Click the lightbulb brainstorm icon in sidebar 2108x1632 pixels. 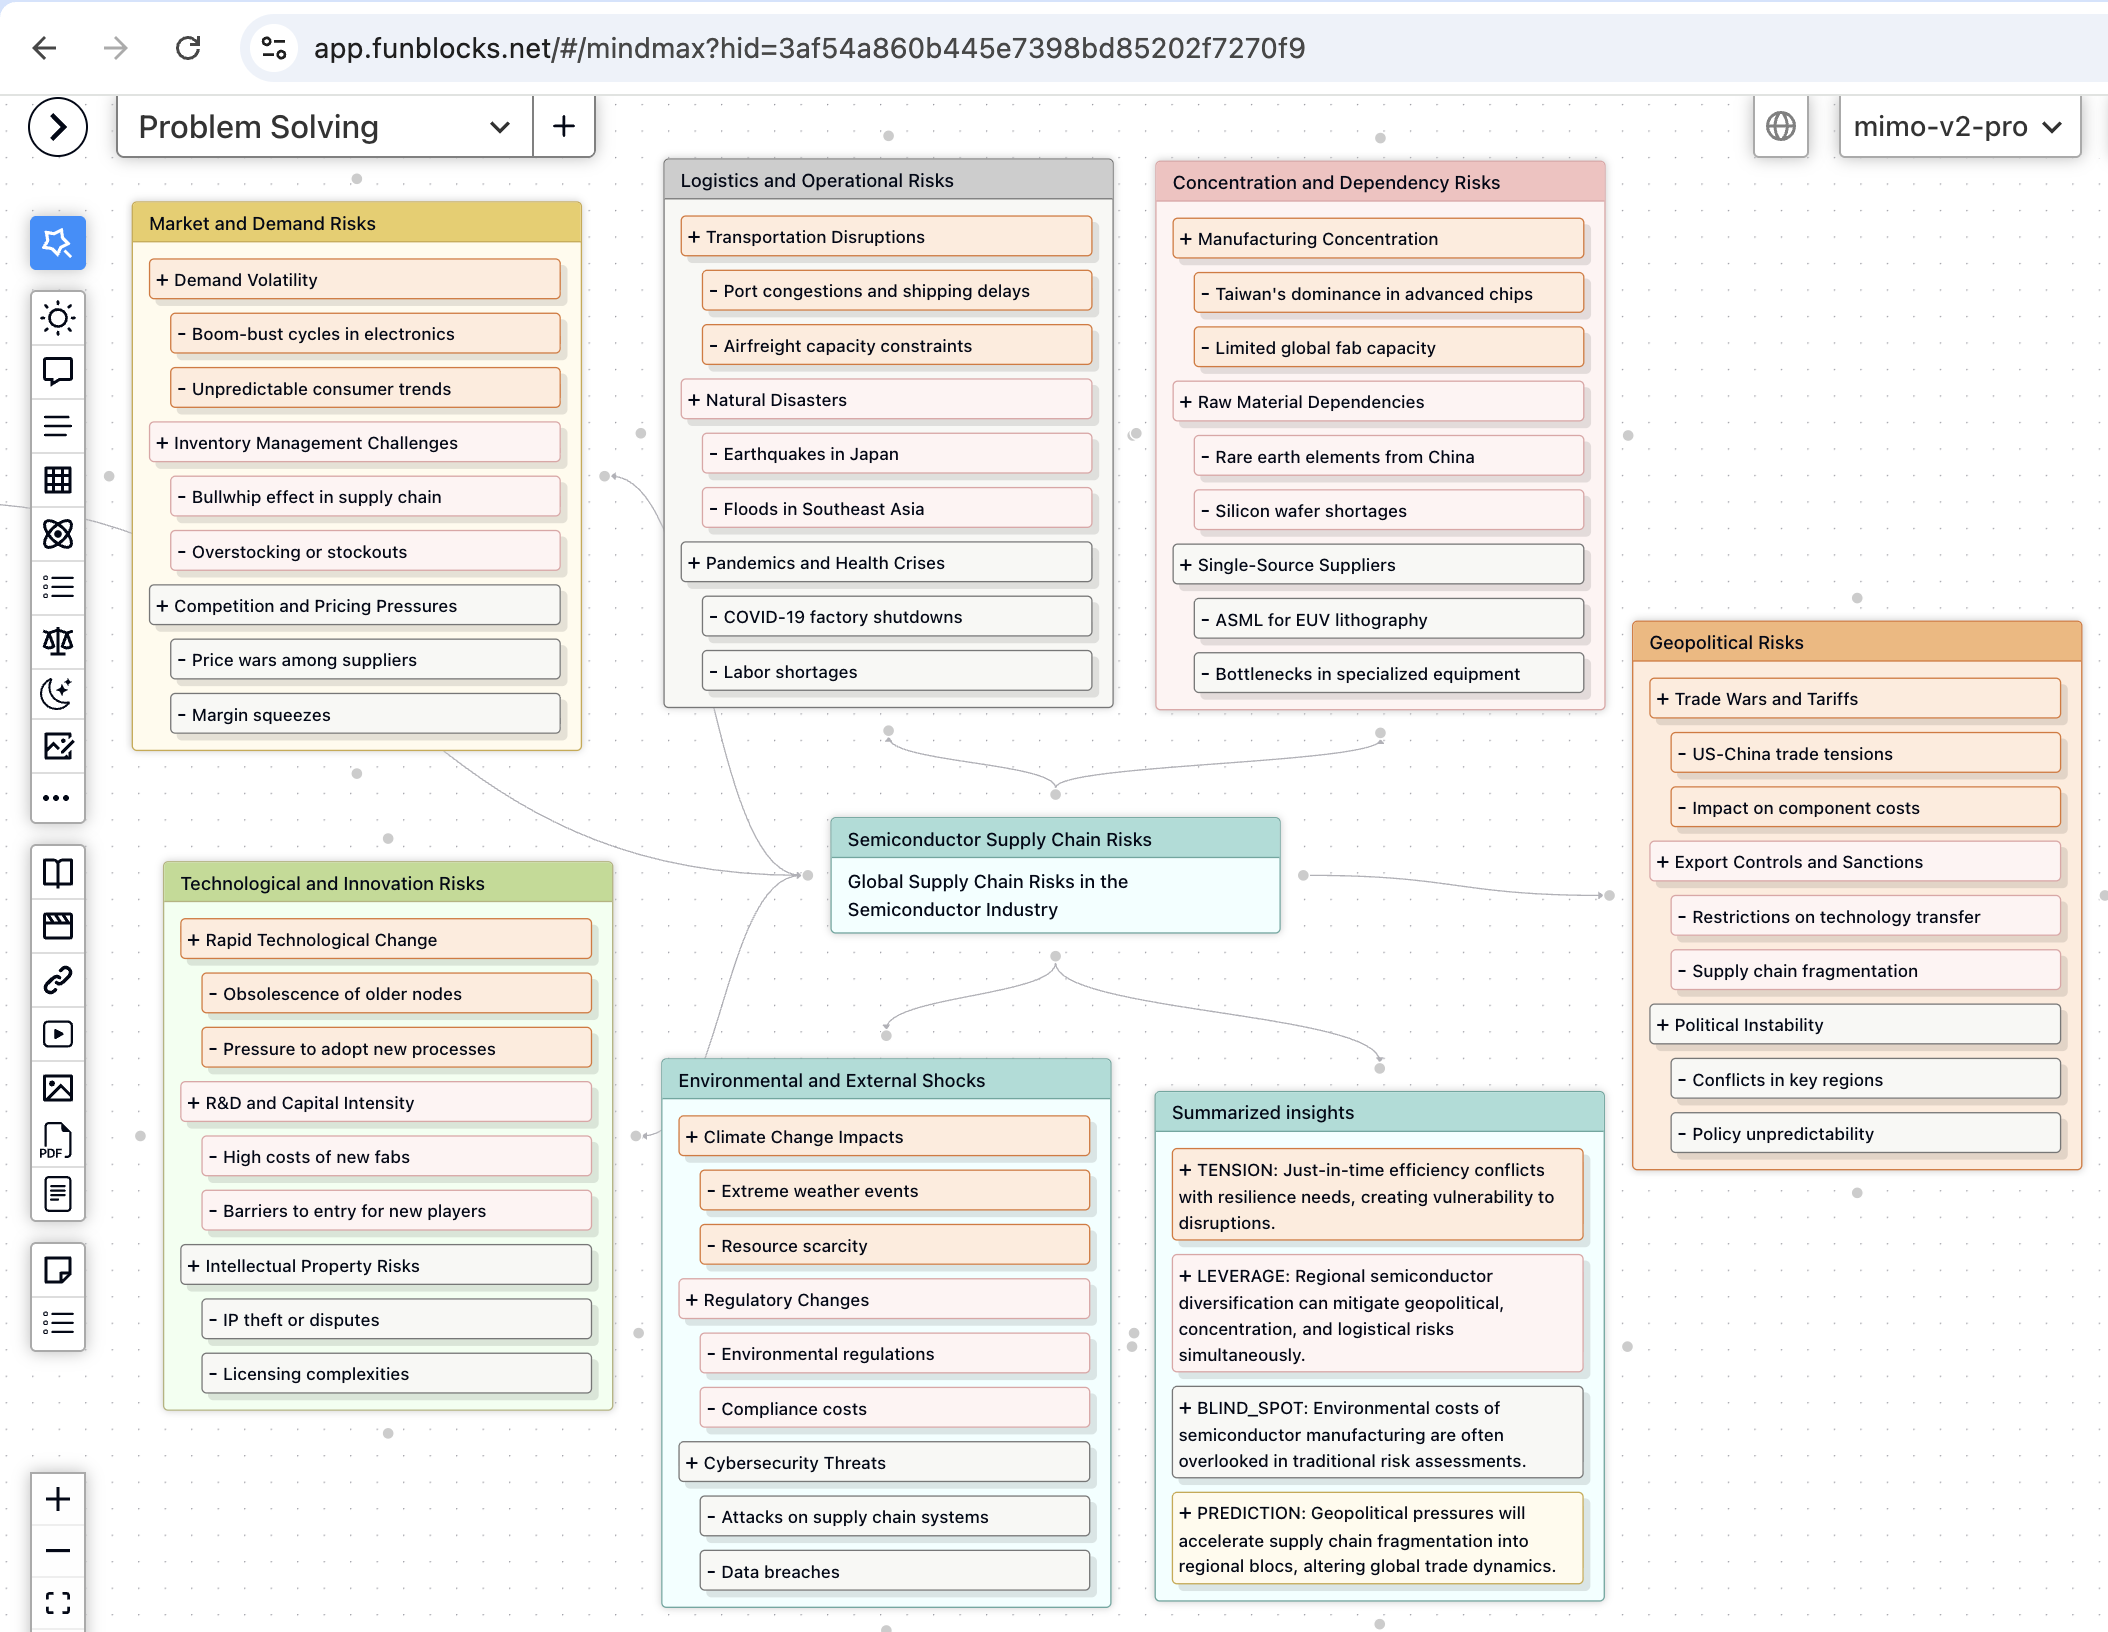(58, 319)
